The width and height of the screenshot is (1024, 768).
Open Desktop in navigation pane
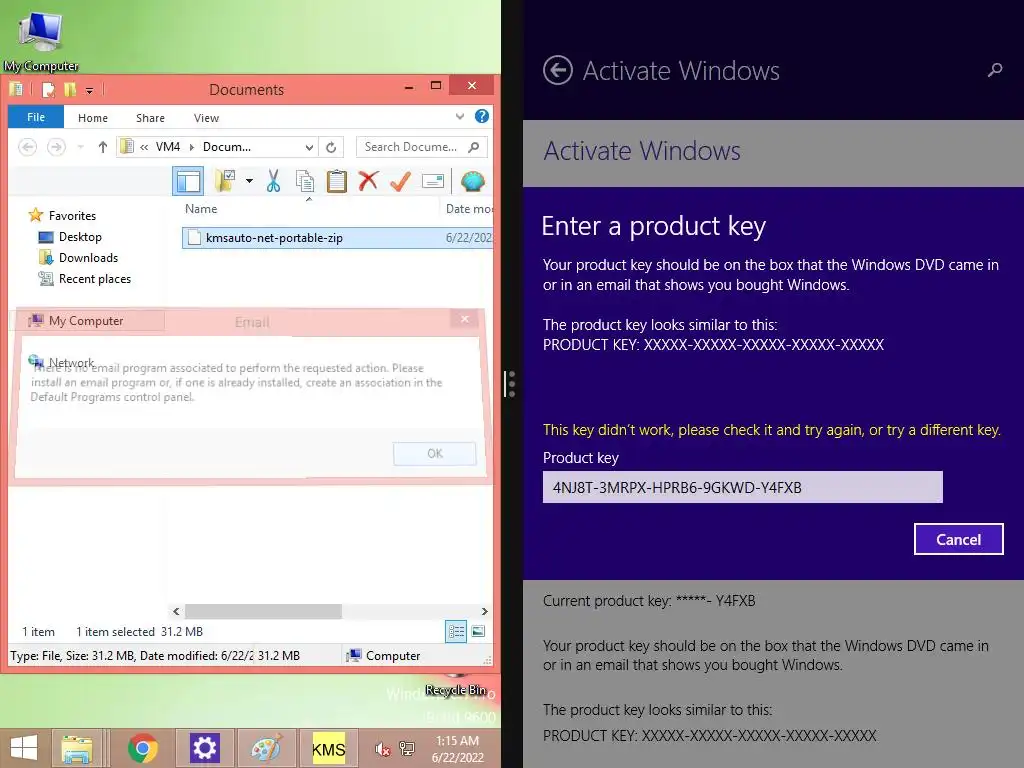click(80, 236)
